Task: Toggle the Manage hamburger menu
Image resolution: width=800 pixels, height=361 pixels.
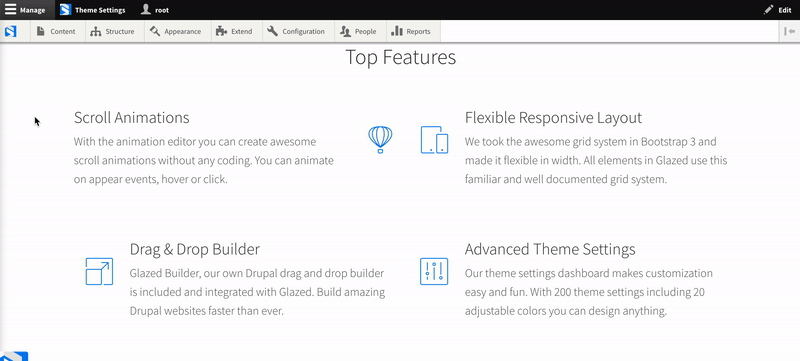Action: [27, 10]
